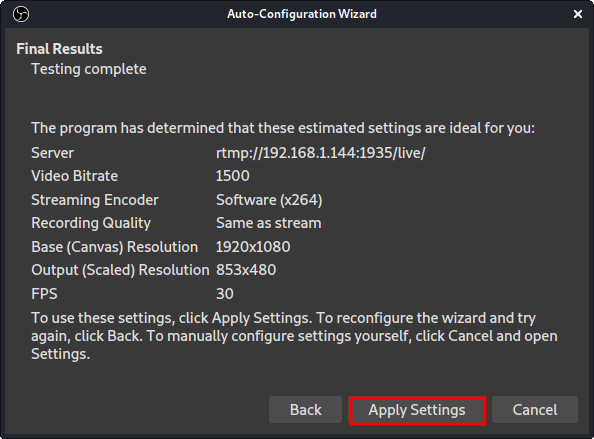Select the Final Results heading
Image resolution: width=594 pixels, height=439 pixels.
point(59,49)
